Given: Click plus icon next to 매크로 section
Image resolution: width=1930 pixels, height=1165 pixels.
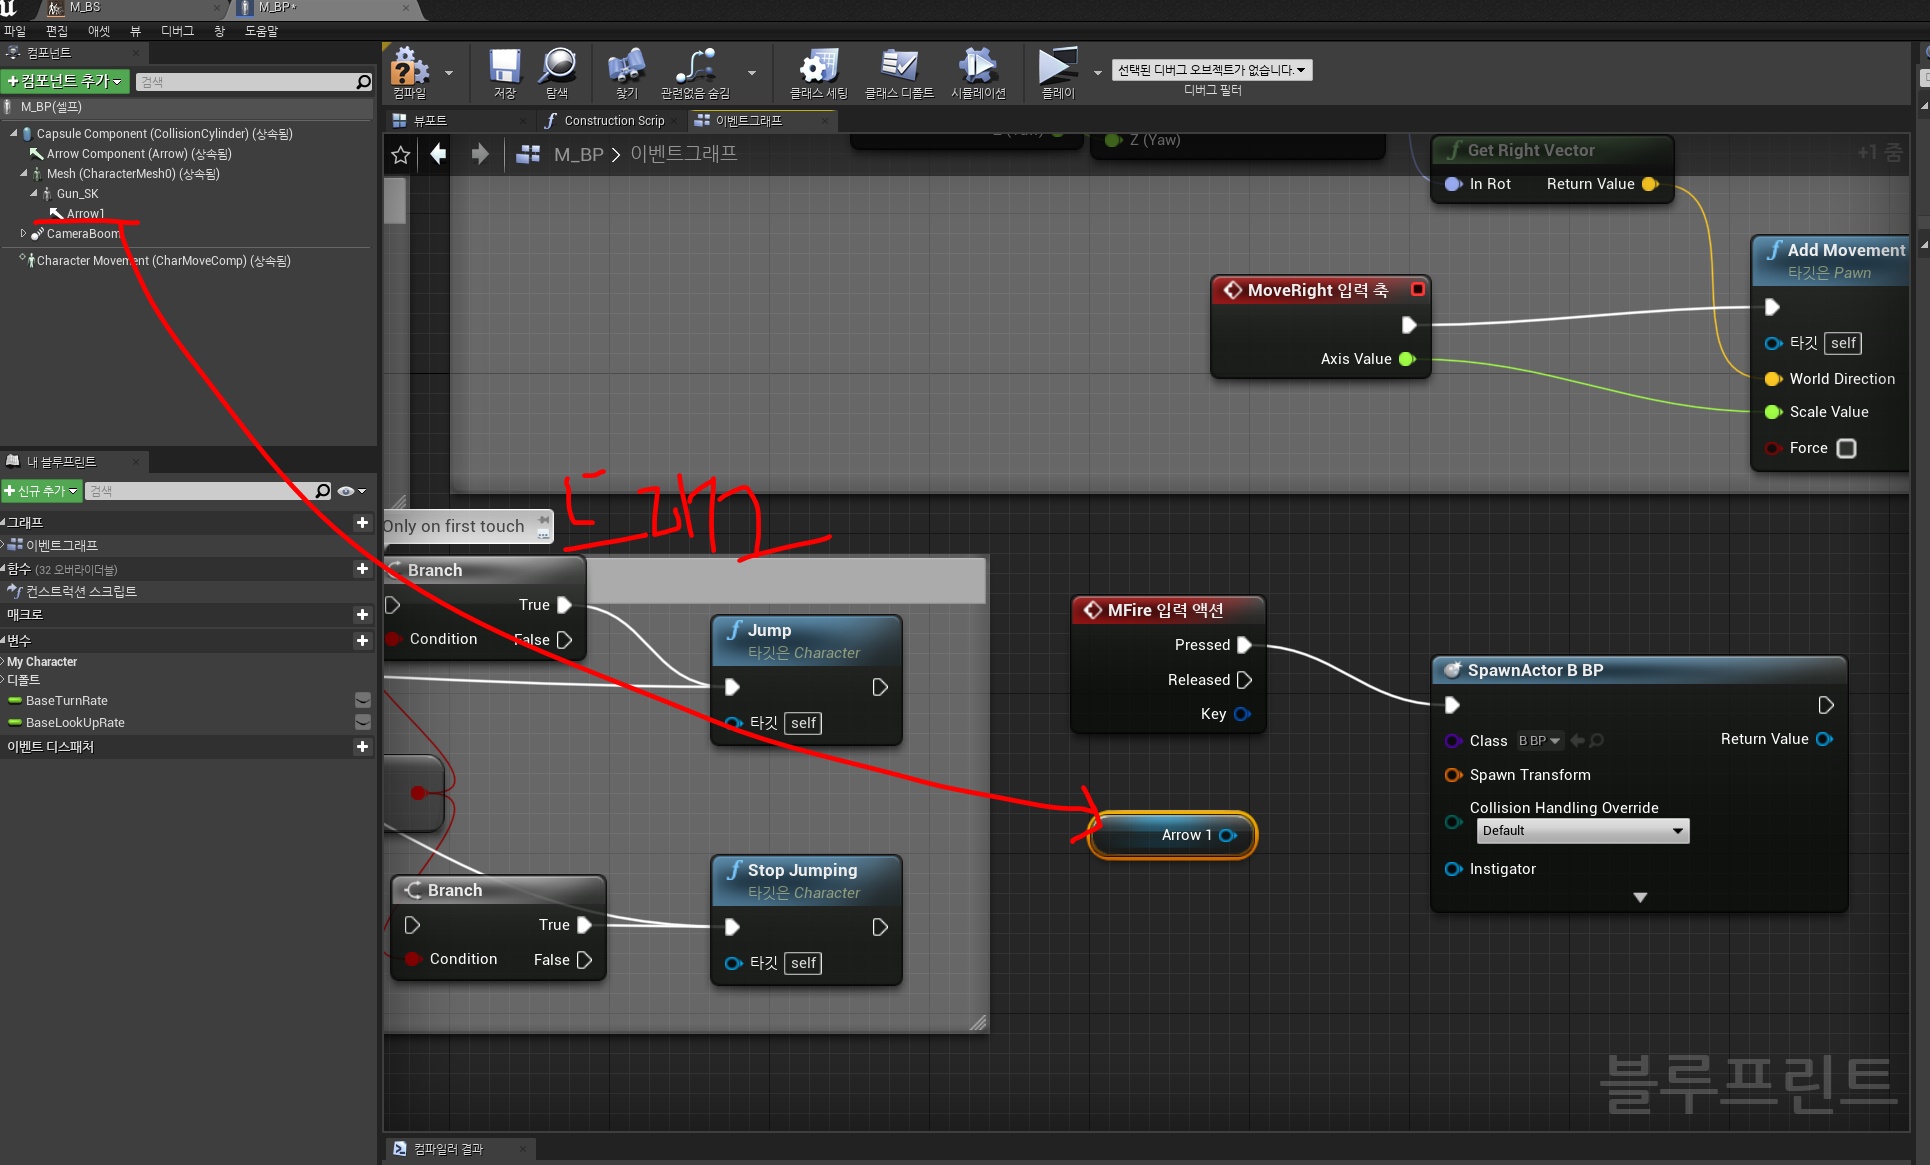Looking at the screenshot, I should [x=362, y=615].
